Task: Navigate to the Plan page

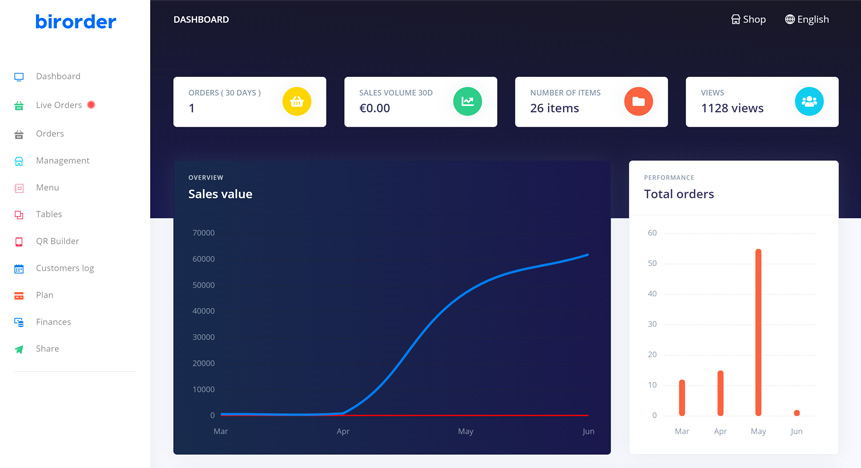Action: pyautogui.click(x=45, y=295)
